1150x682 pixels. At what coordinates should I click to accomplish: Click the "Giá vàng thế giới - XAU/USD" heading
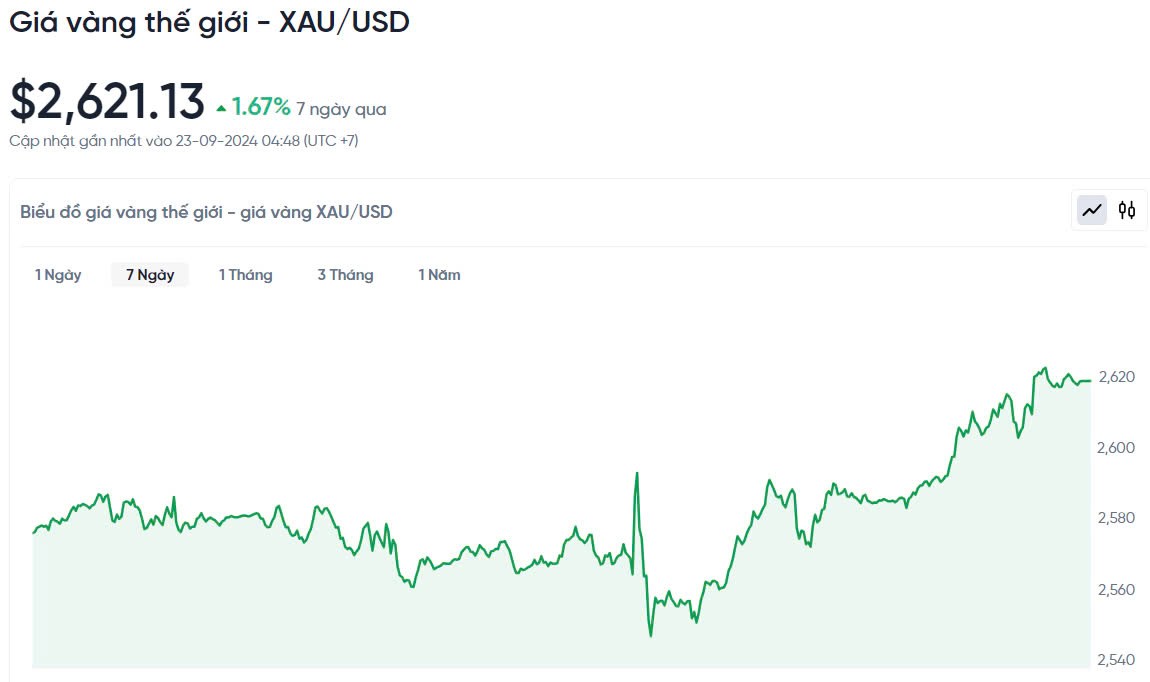(x=209, y=23)
